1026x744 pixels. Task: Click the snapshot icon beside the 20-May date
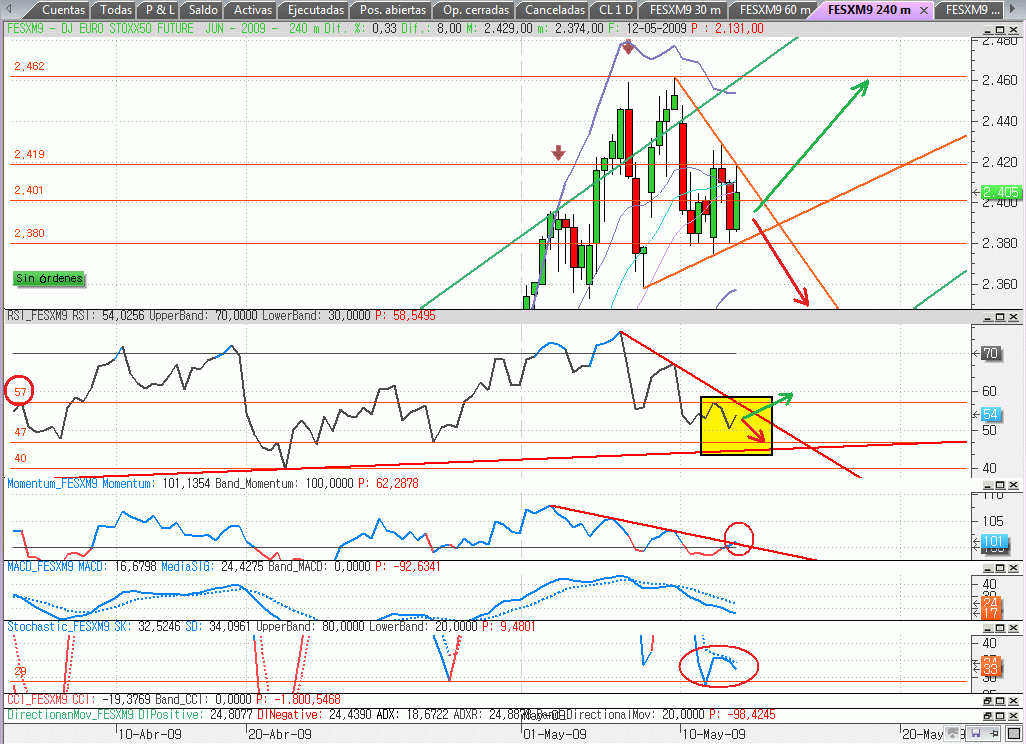[952, 733]
